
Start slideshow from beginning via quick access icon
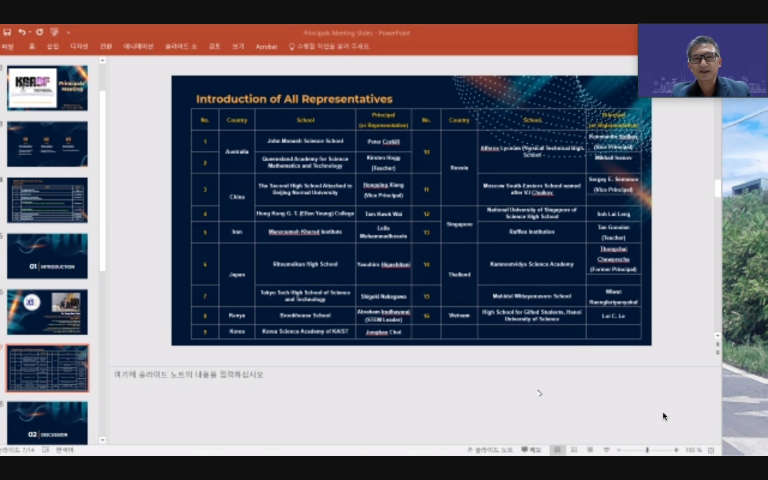(x=52, y=32)
